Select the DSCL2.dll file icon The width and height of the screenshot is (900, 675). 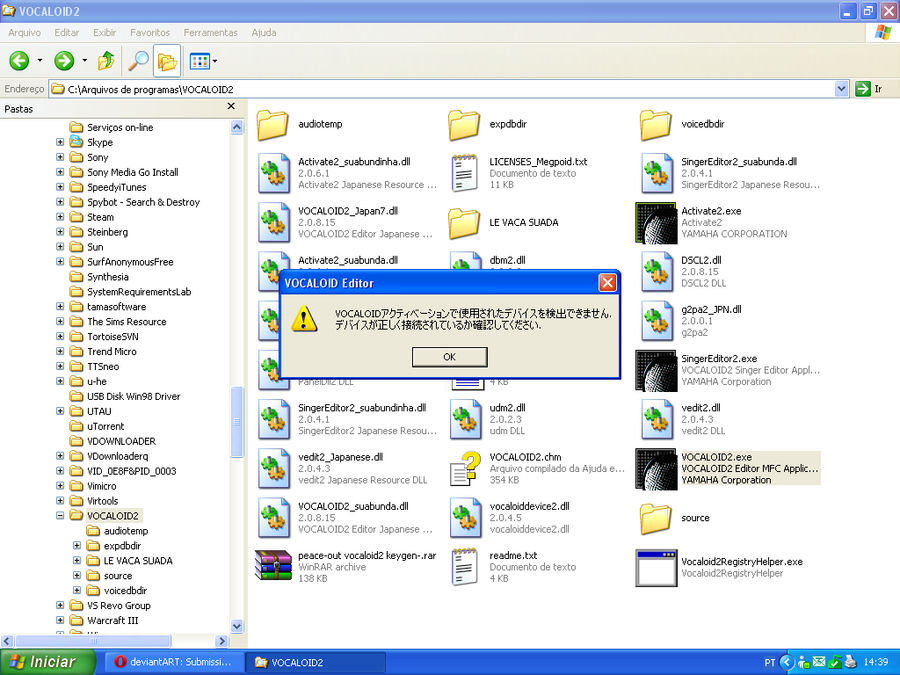[x=657, y=271]
